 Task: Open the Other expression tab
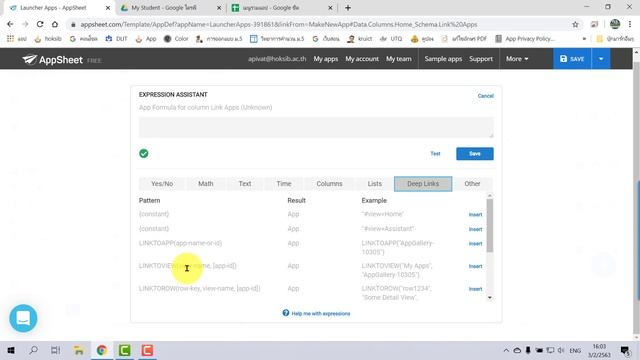472,184
